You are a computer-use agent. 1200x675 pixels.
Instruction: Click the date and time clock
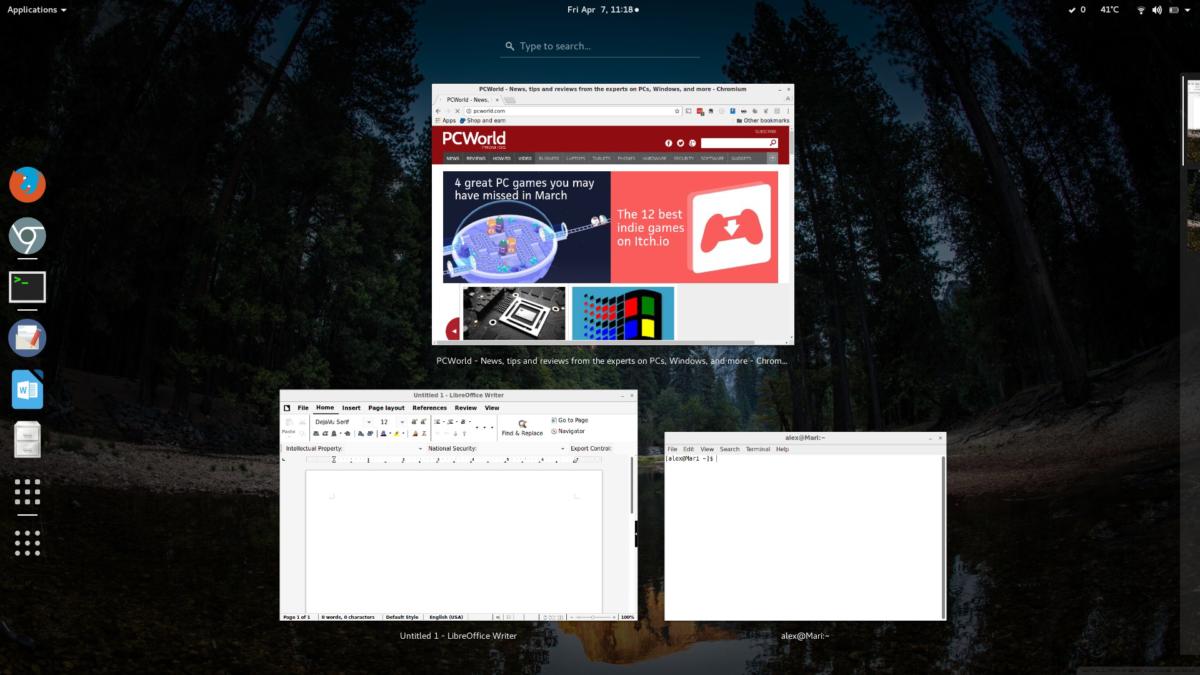pyautogui.click(x=603, y=9)
